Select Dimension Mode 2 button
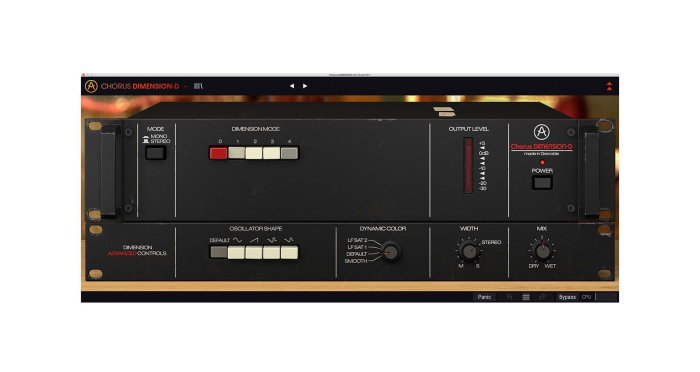Screen dimensions: 700x372 254,153
